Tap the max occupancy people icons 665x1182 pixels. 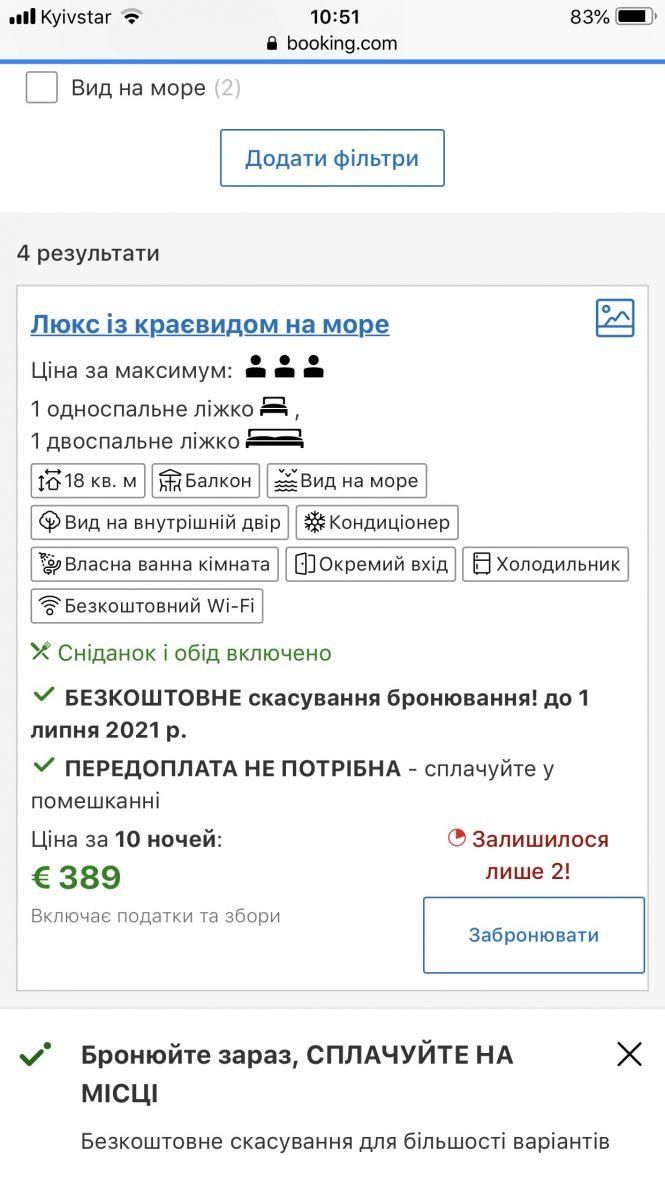point(285,368)
